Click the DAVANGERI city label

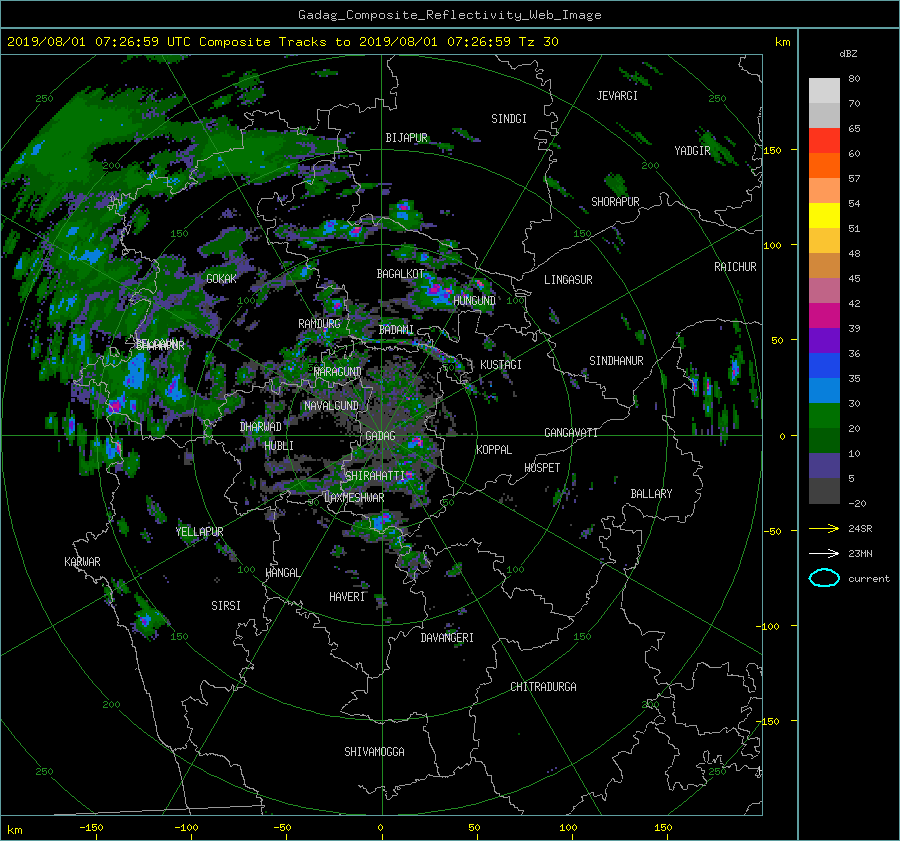point(447,638)
